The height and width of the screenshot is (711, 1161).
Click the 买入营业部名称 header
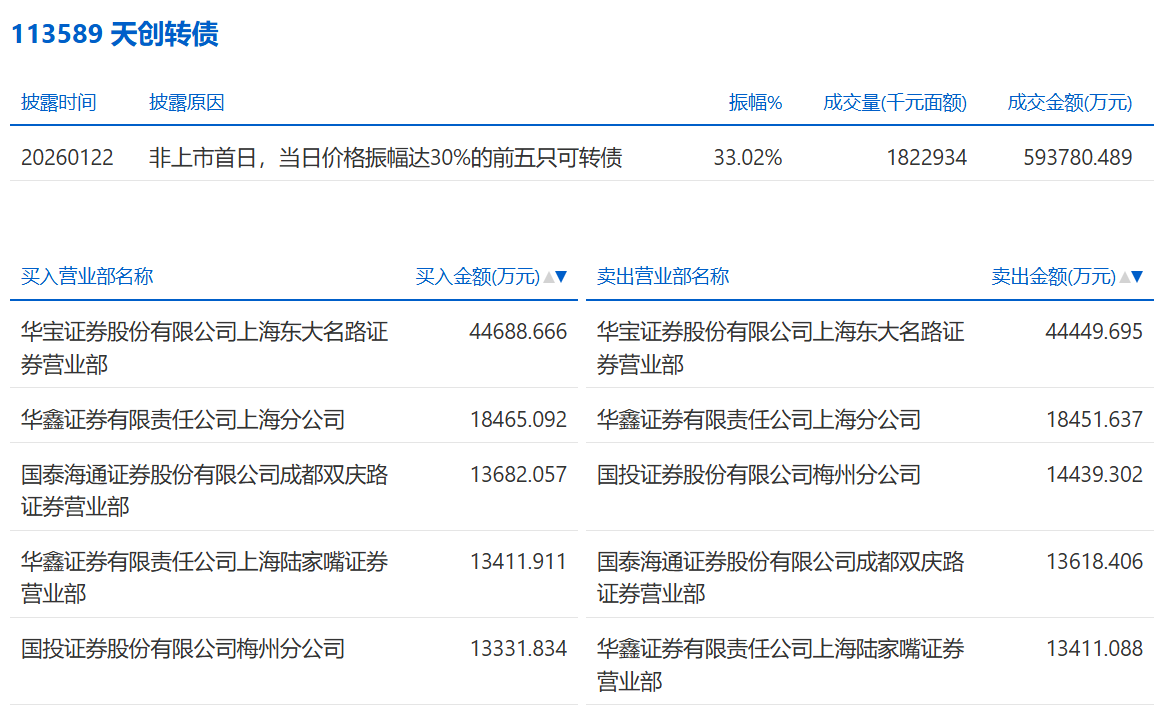[87, 276]
